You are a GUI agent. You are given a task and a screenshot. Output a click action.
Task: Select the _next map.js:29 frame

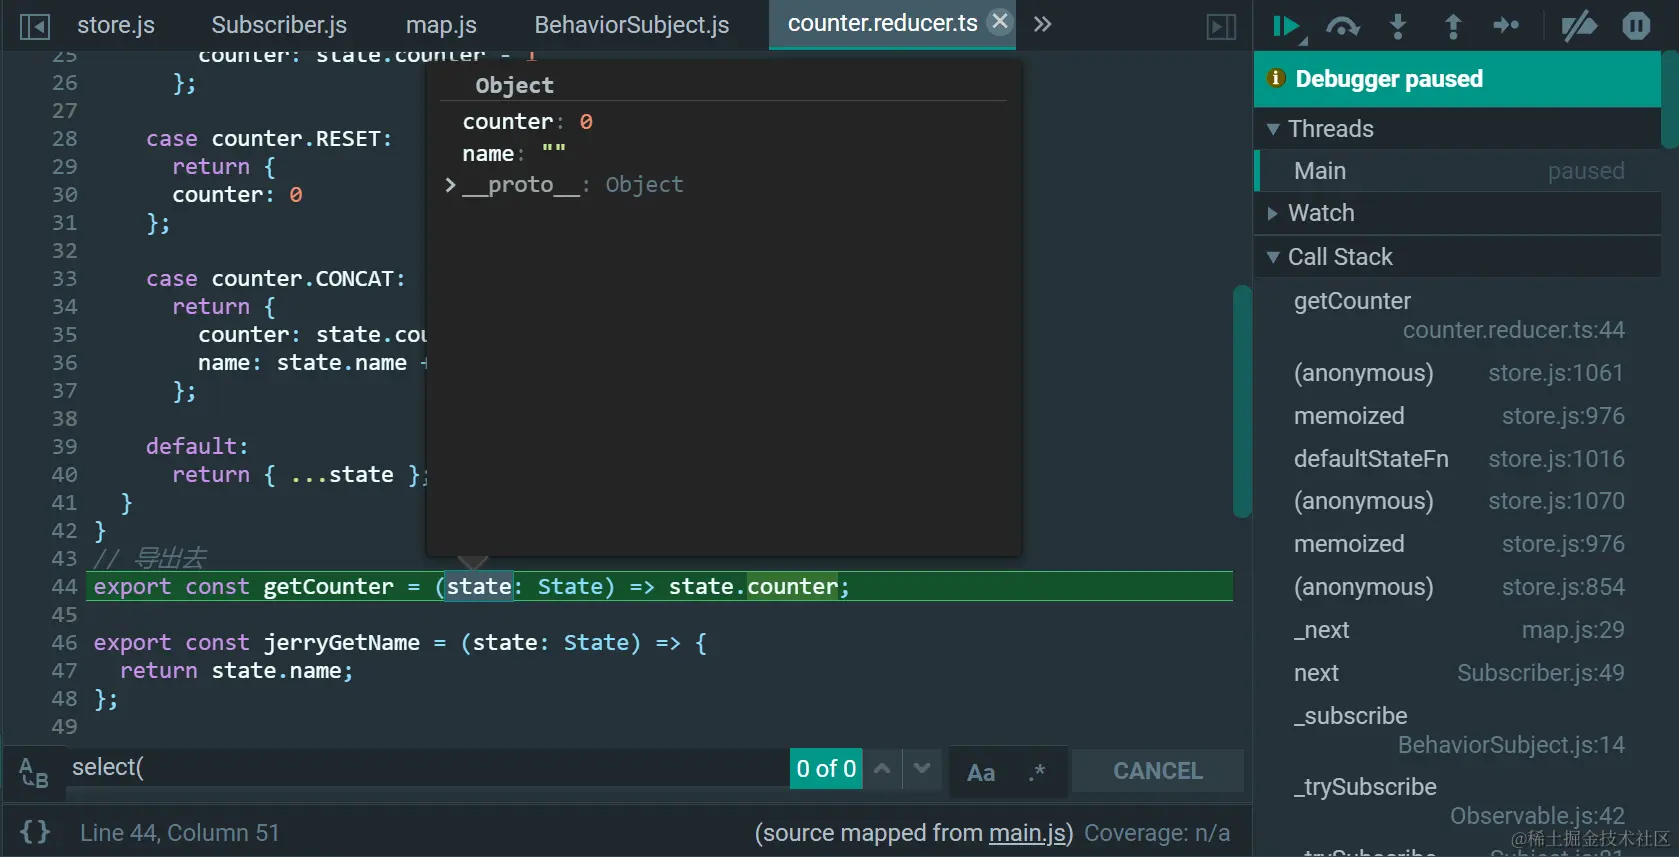(x=1458, y=630)
